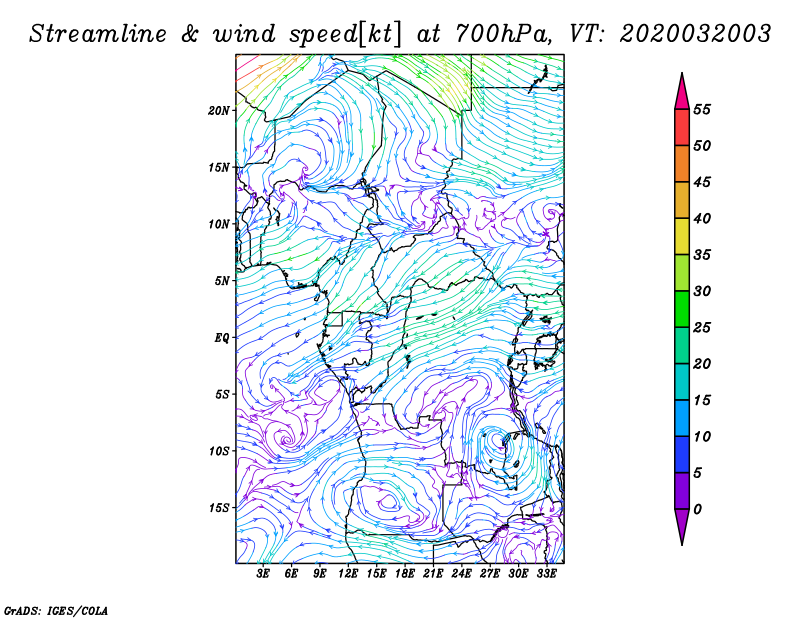Select the orange 45–50 kt colorbar segment
This screenshot has height=618, width=800.
[682, 164]
